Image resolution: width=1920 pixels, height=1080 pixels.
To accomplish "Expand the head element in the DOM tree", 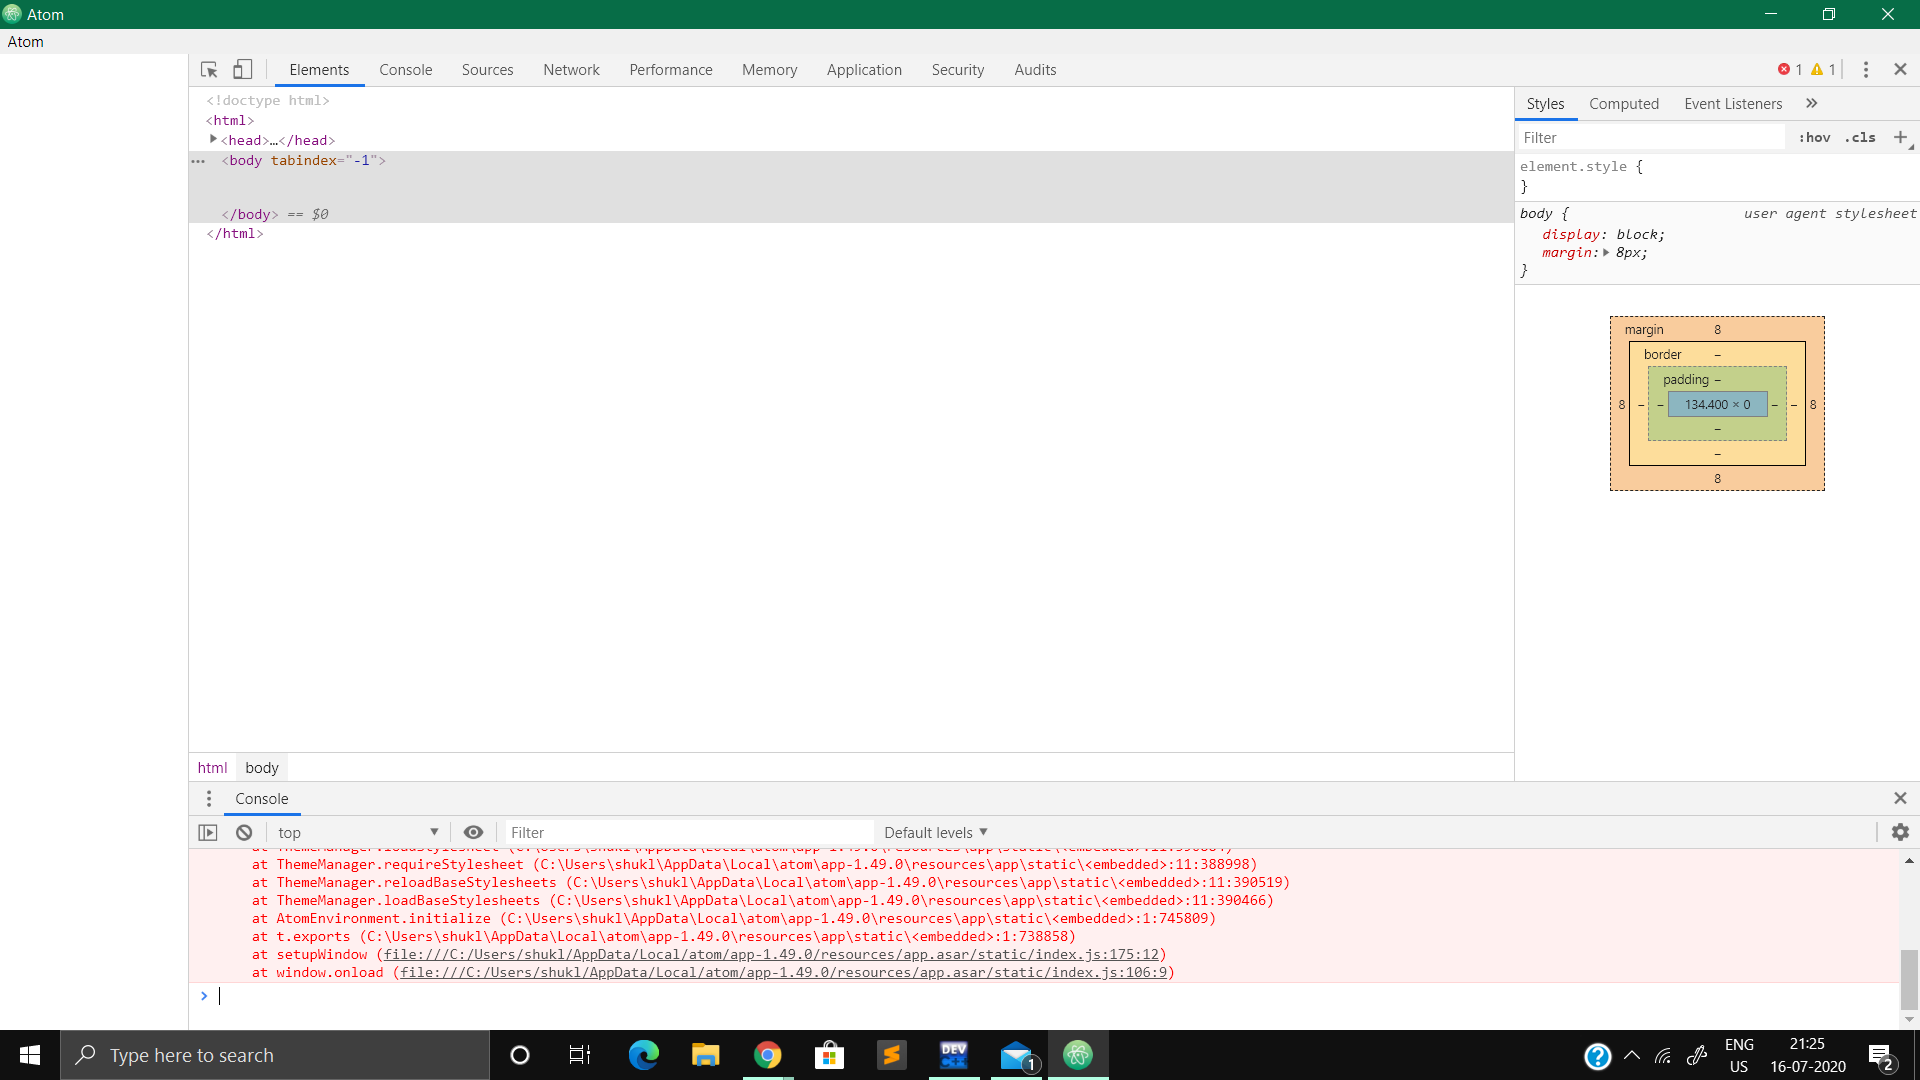I will [x=214, y=140].
